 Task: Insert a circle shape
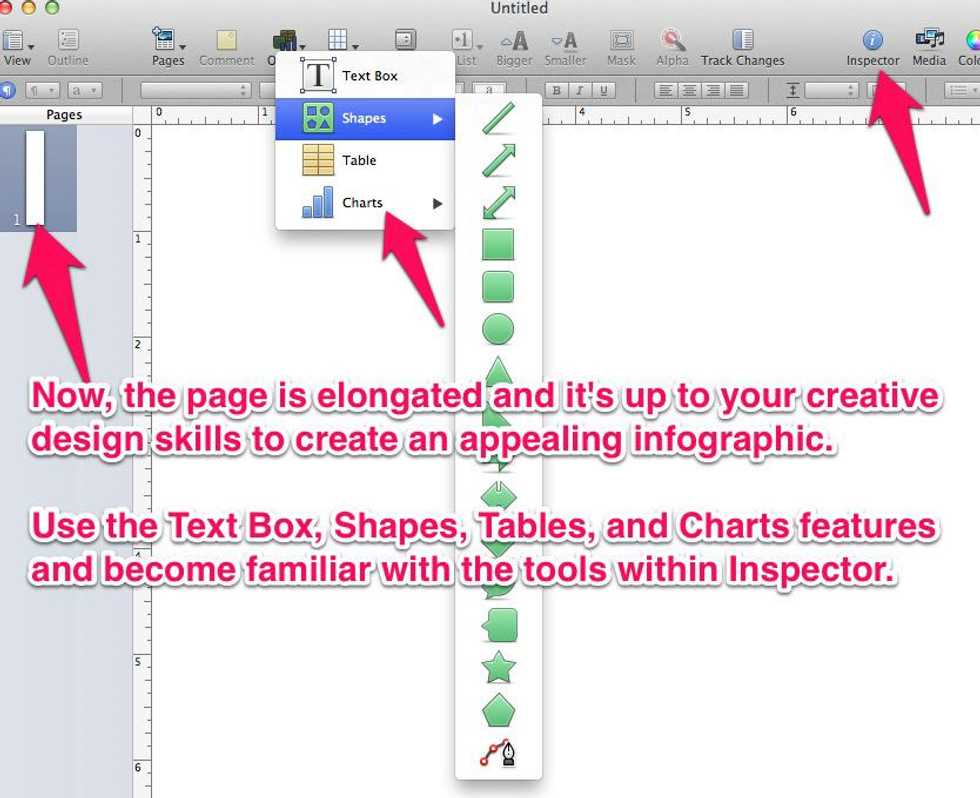coord(498,328)
